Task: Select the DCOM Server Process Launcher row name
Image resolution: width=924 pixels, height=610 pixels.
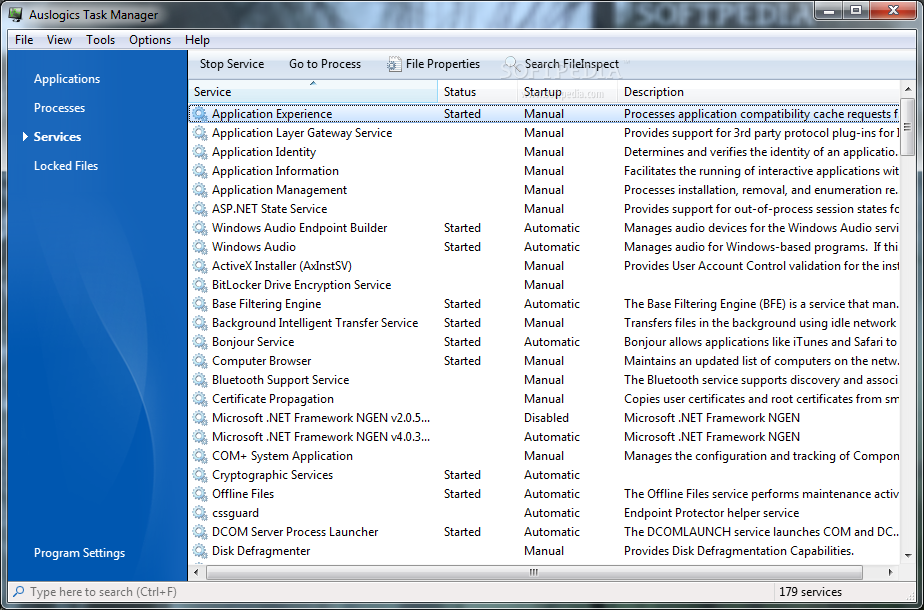Action: coord(295,532)
